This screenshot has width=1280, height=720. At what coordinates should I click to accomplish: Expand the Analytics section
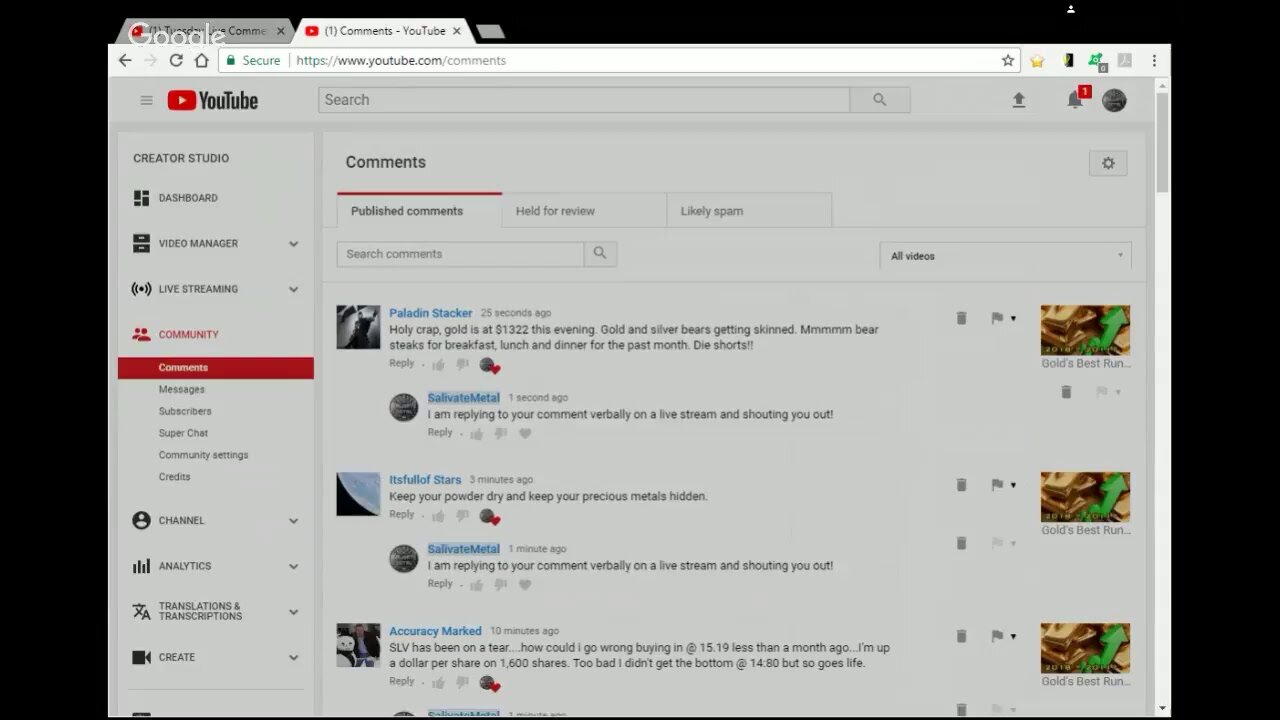point(294,567)
